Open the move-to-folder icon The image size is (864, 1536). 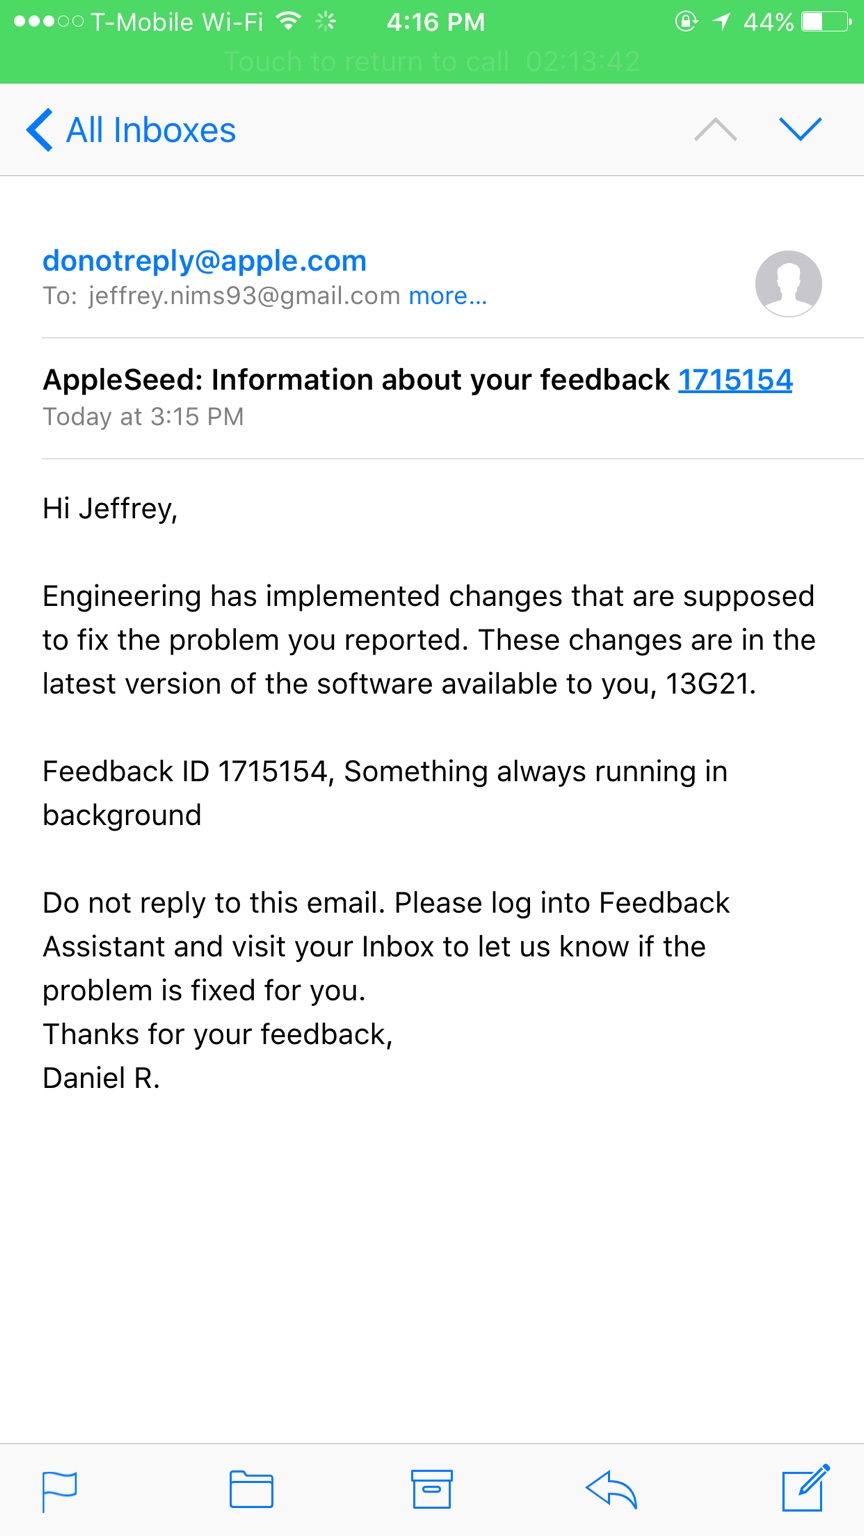coord(251,1490)
